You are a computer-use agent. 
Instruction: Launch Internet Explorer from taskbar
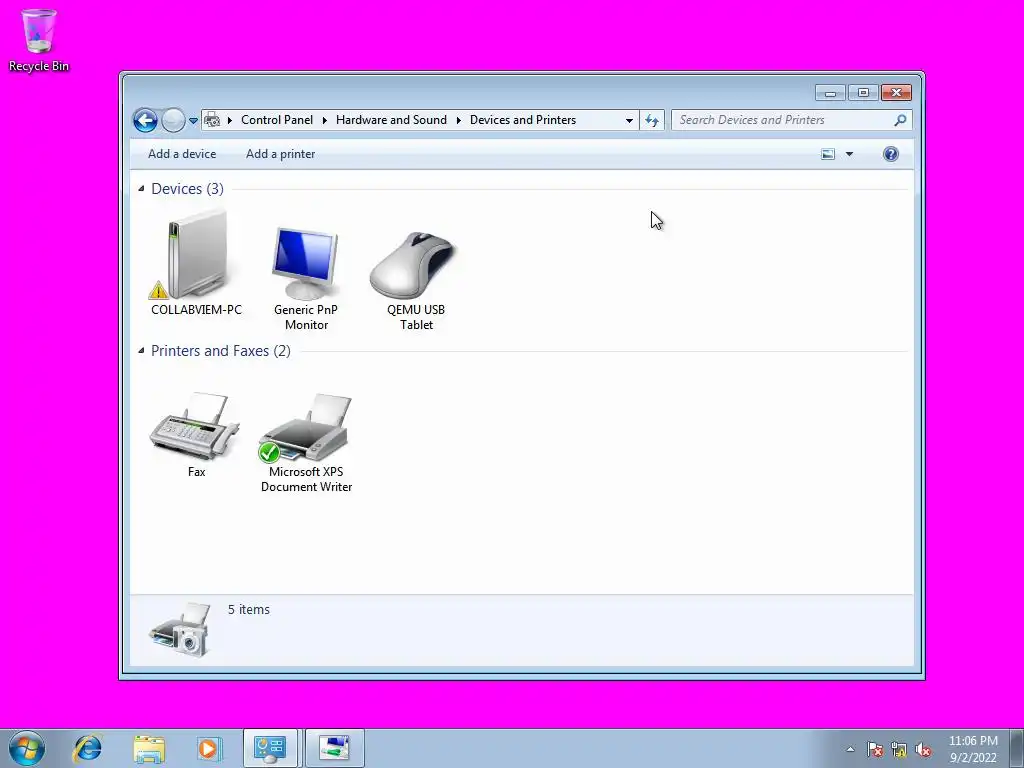click(88, 748)
